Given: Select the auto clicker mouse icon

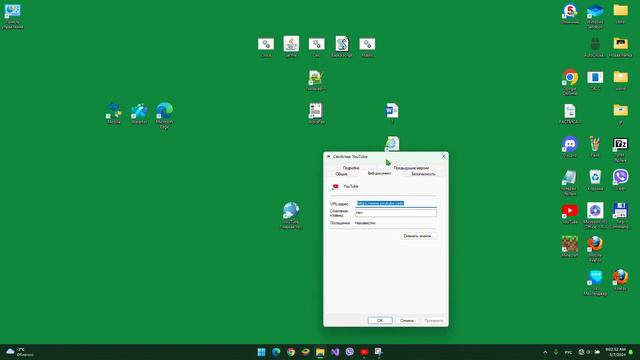Looking at the screenshot, I should pos(595,44).
